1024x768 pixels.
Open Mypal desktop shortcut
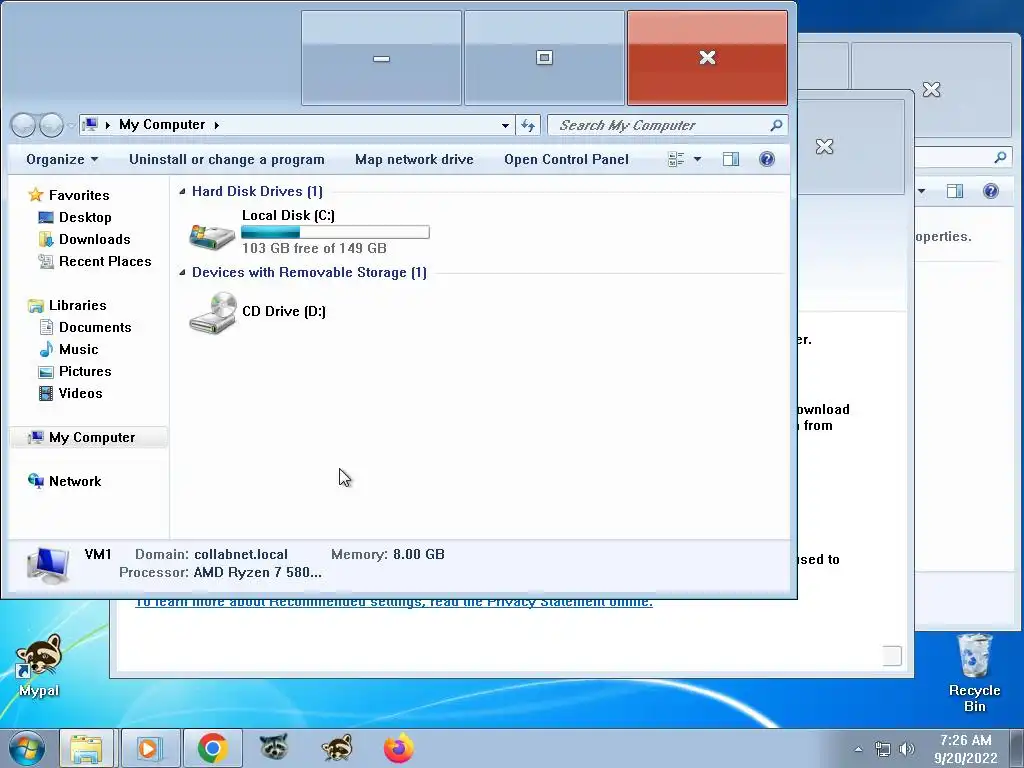coord(39,665)
